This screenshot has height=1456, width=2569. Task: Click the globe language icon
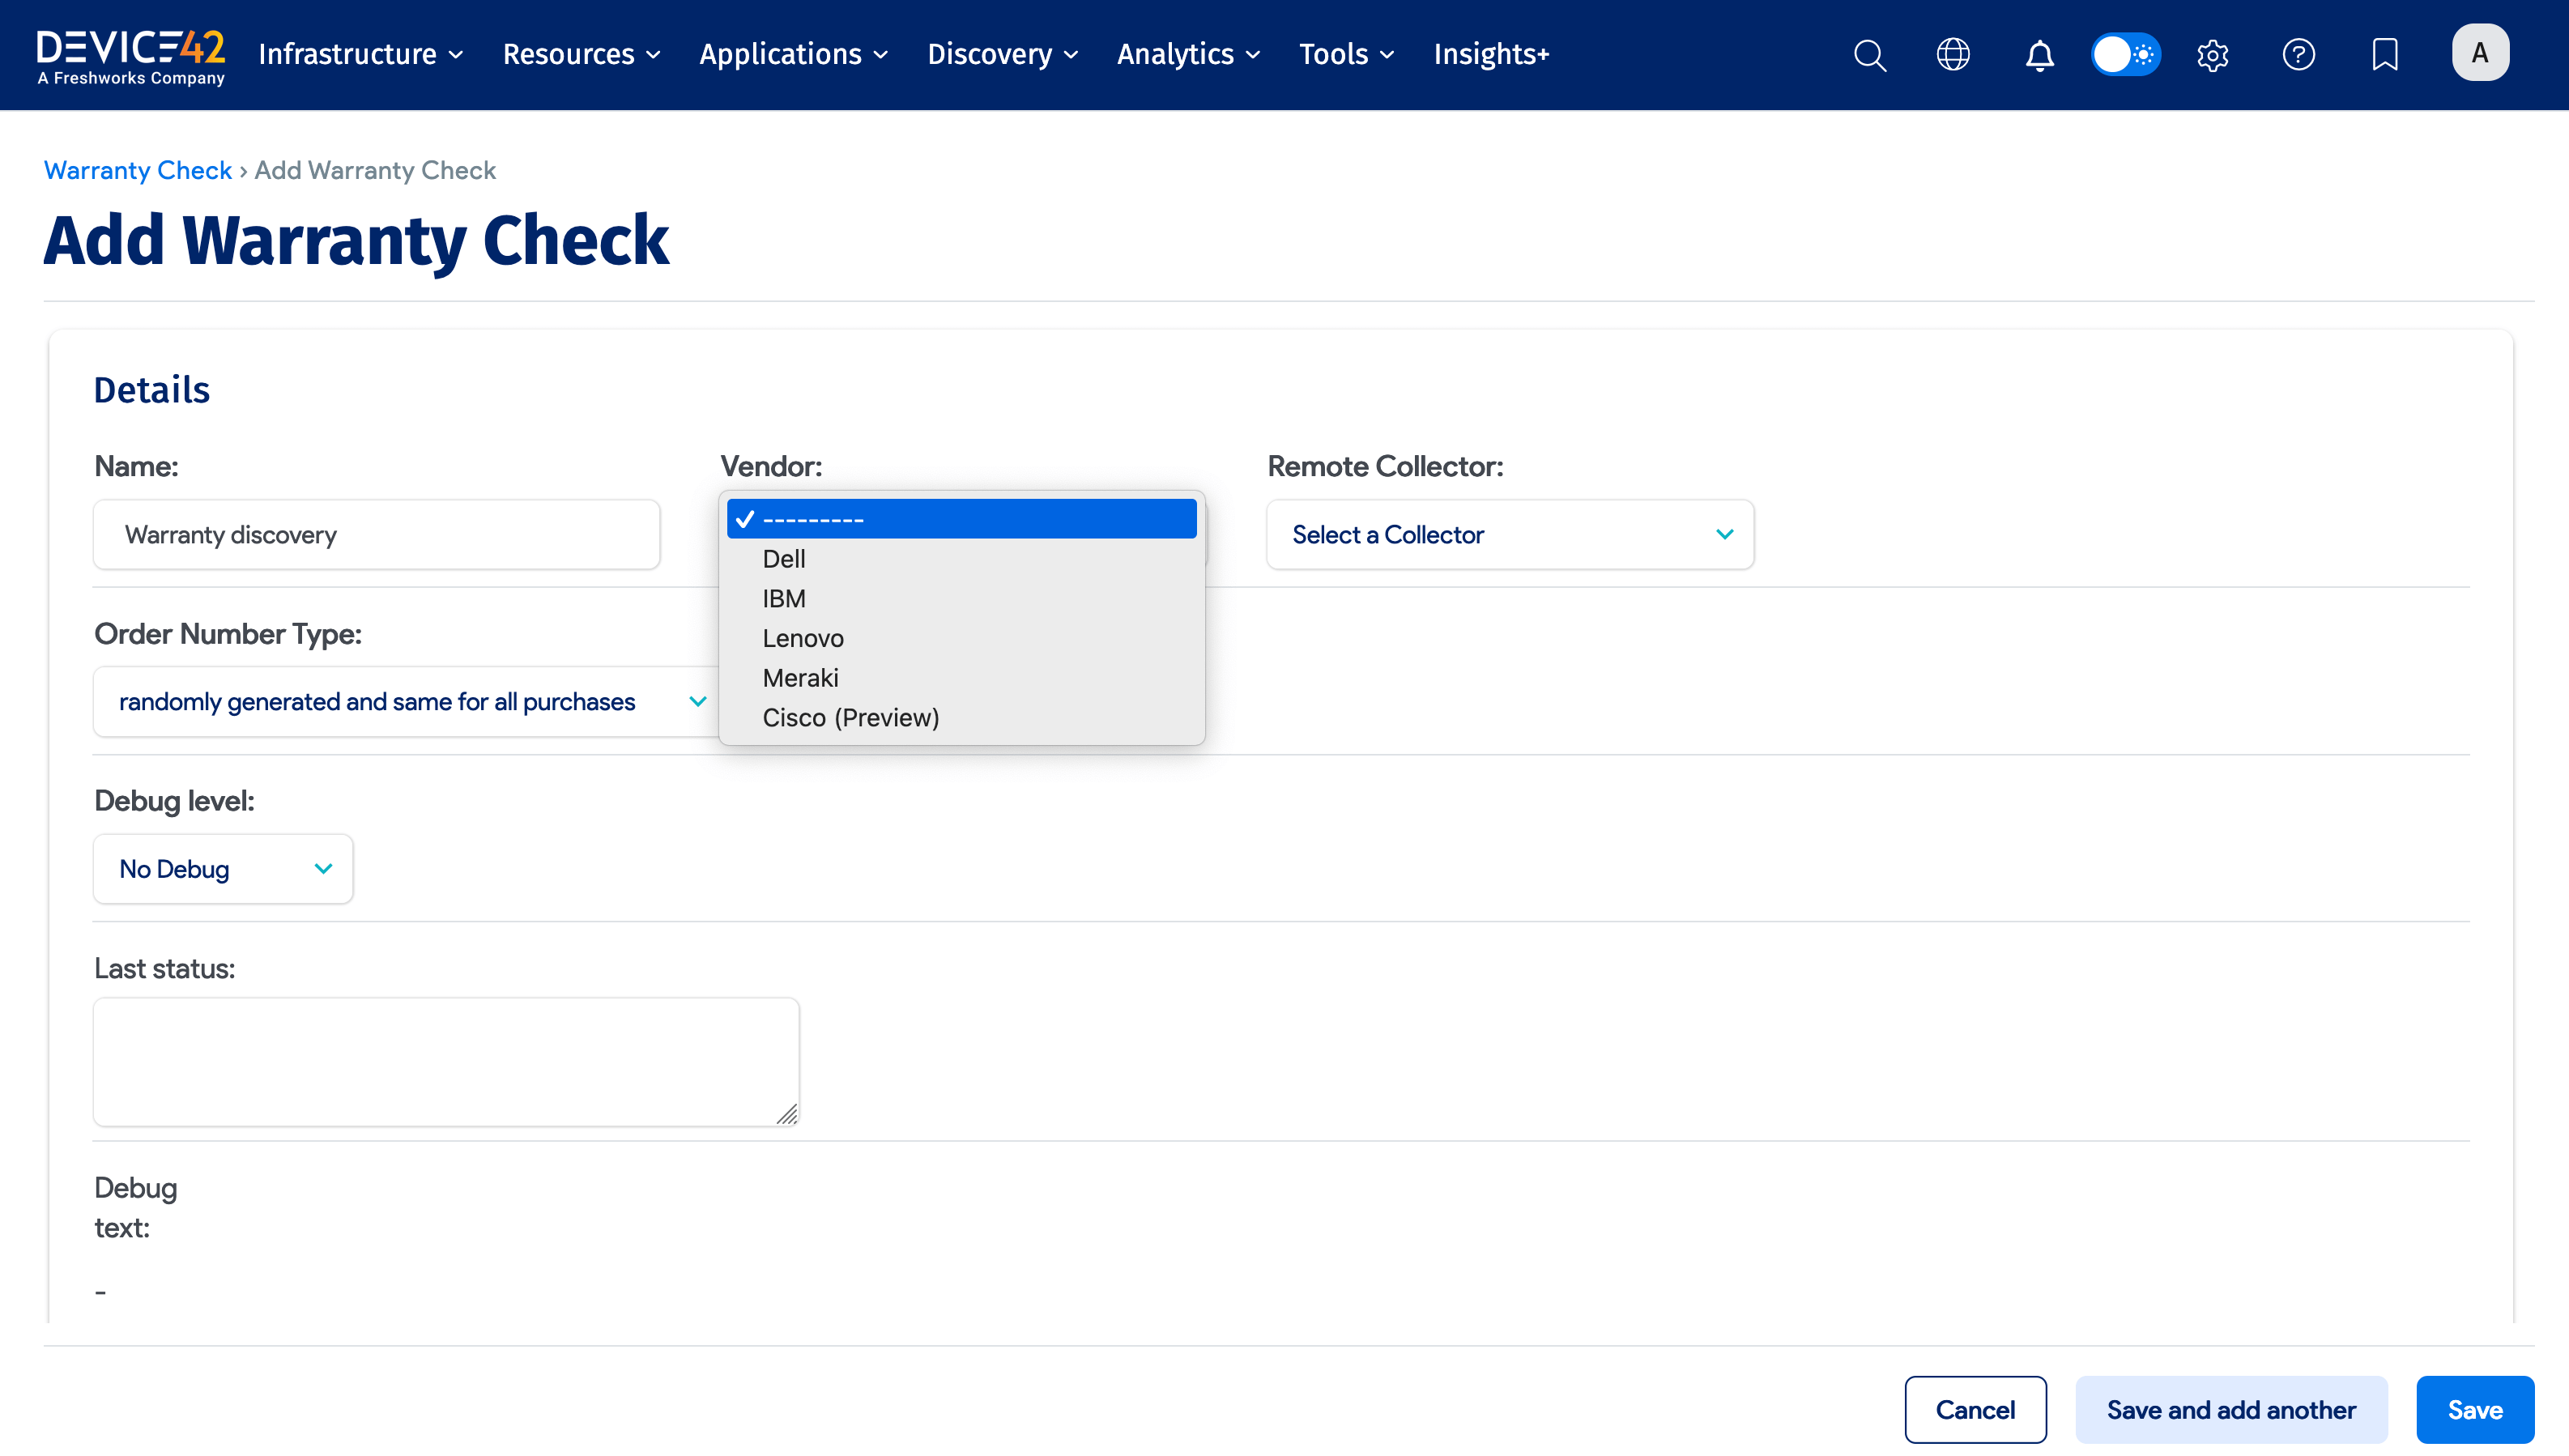tap(1953, 55)
